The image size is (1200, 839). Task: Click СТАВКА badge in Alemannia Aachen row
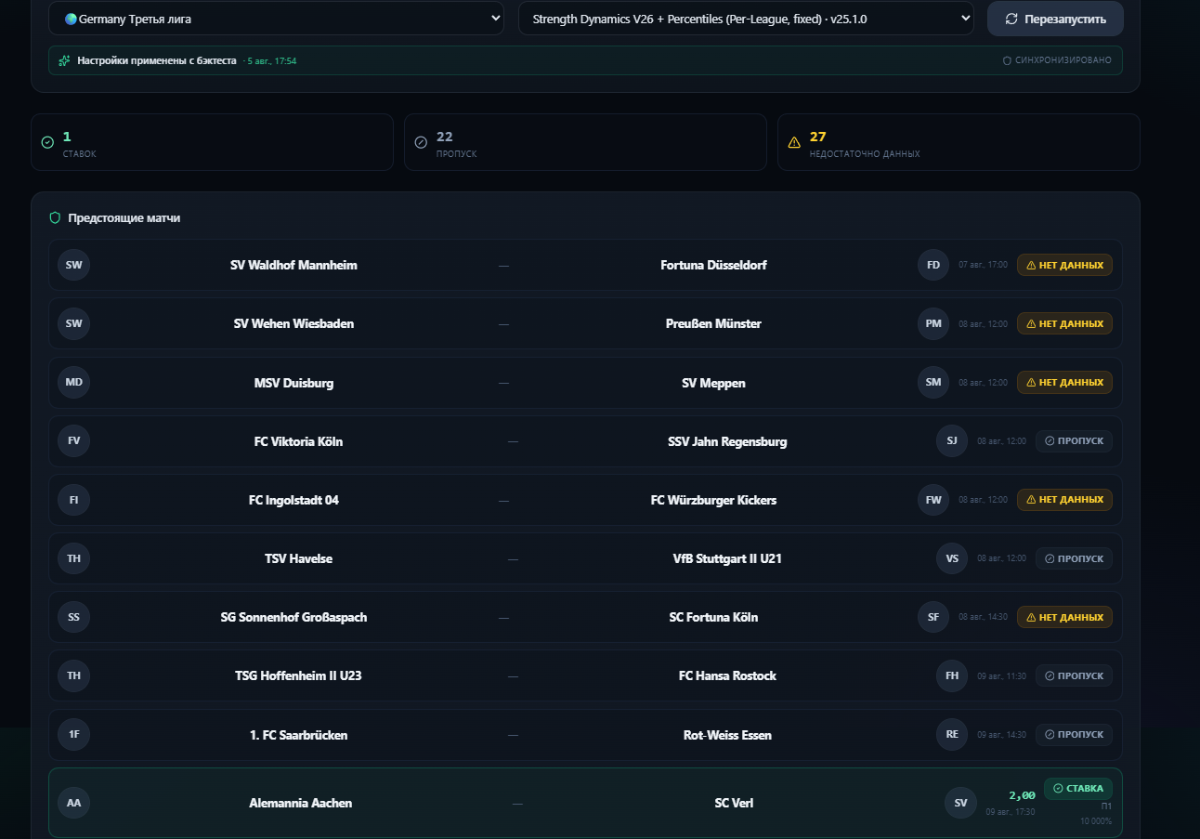(1078, 788)
